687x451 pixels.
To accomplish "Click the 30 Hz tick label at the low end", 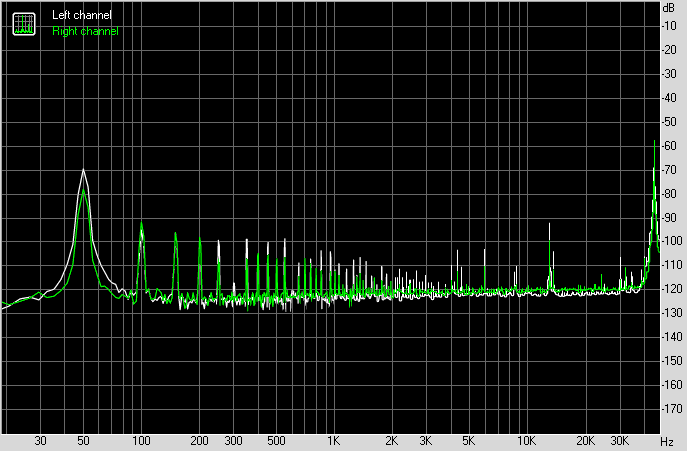I will tap(40, 440).
